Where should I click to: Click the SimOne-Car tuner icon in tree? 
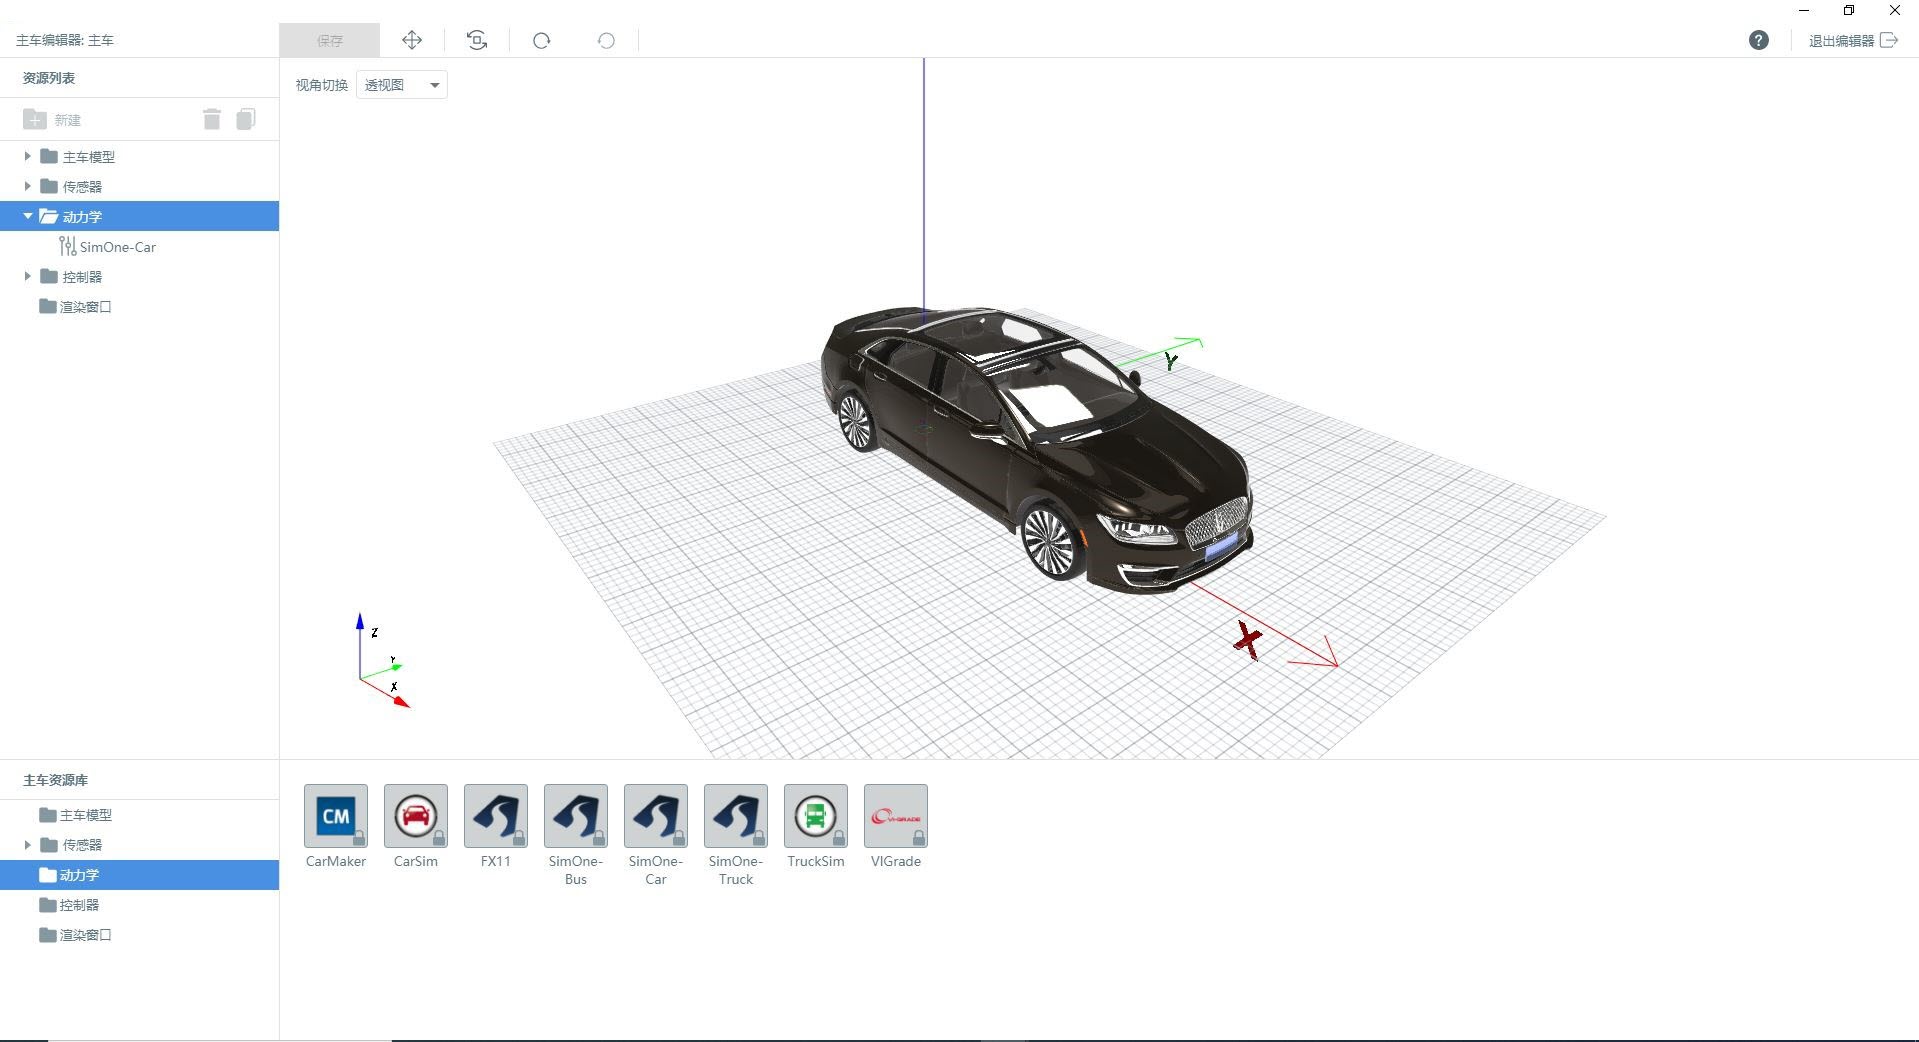(x=67, y=246)
